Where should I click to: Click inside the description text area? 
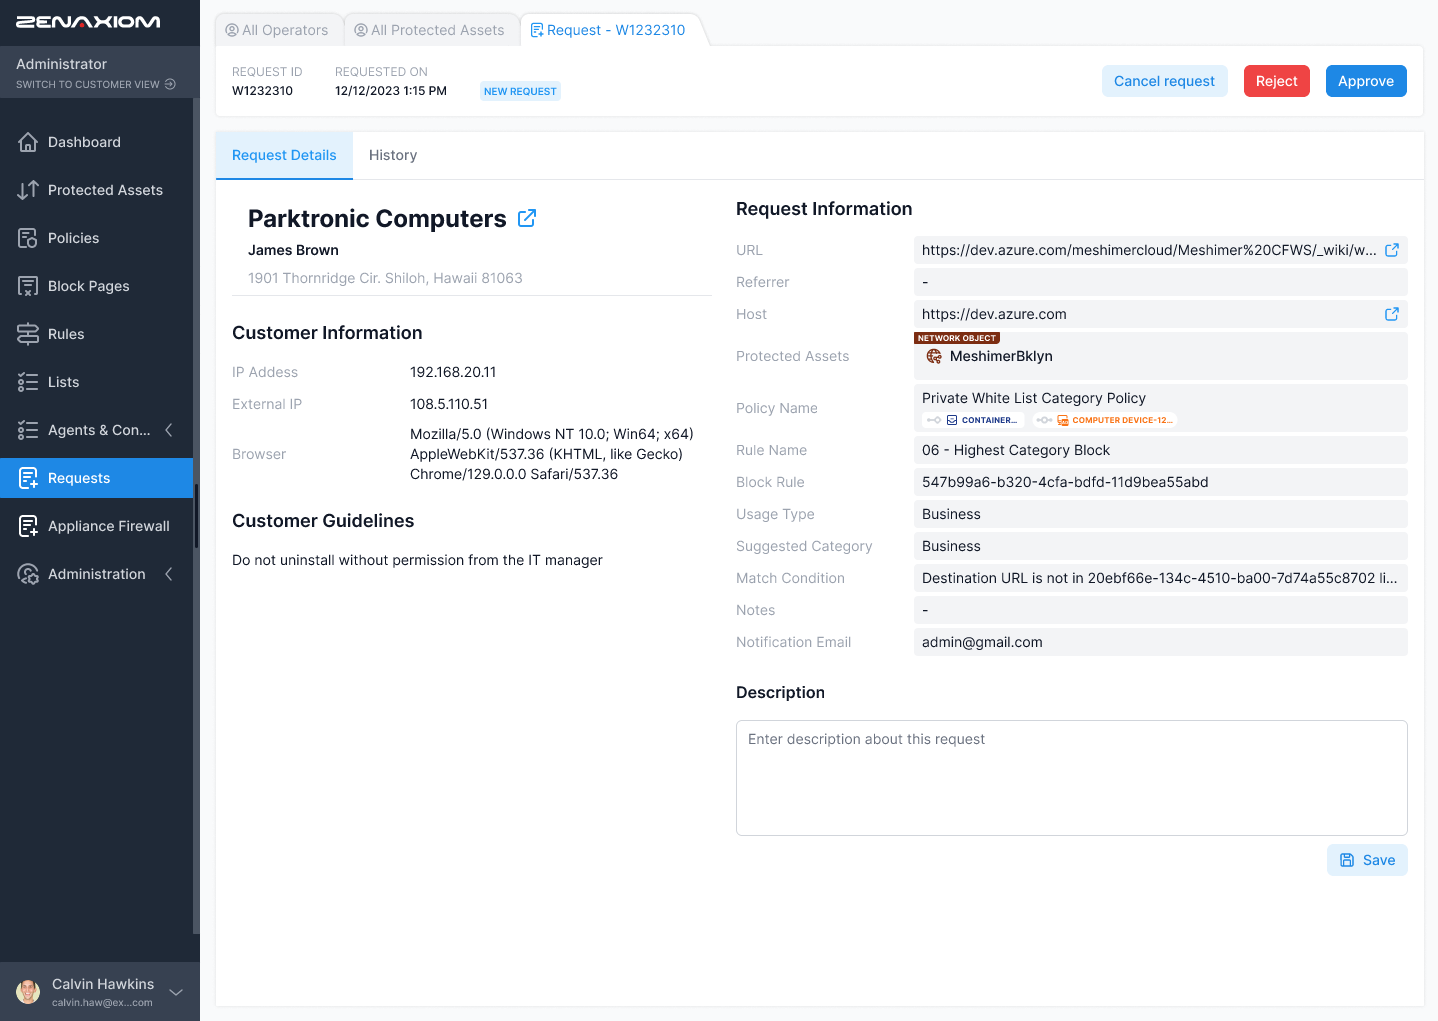(1072, 778)
